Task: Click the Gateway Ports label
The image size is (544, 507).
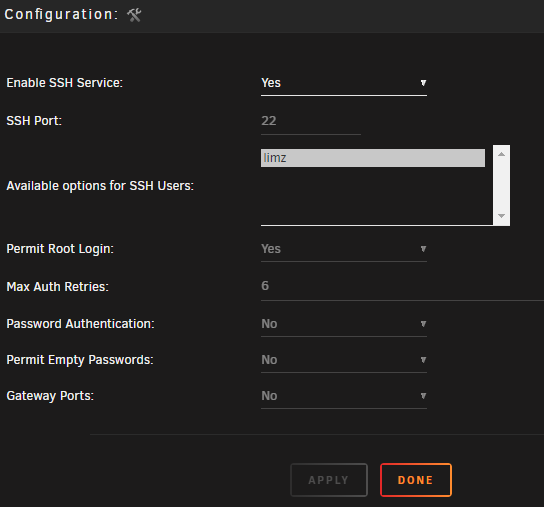Action: pos(50,396)
